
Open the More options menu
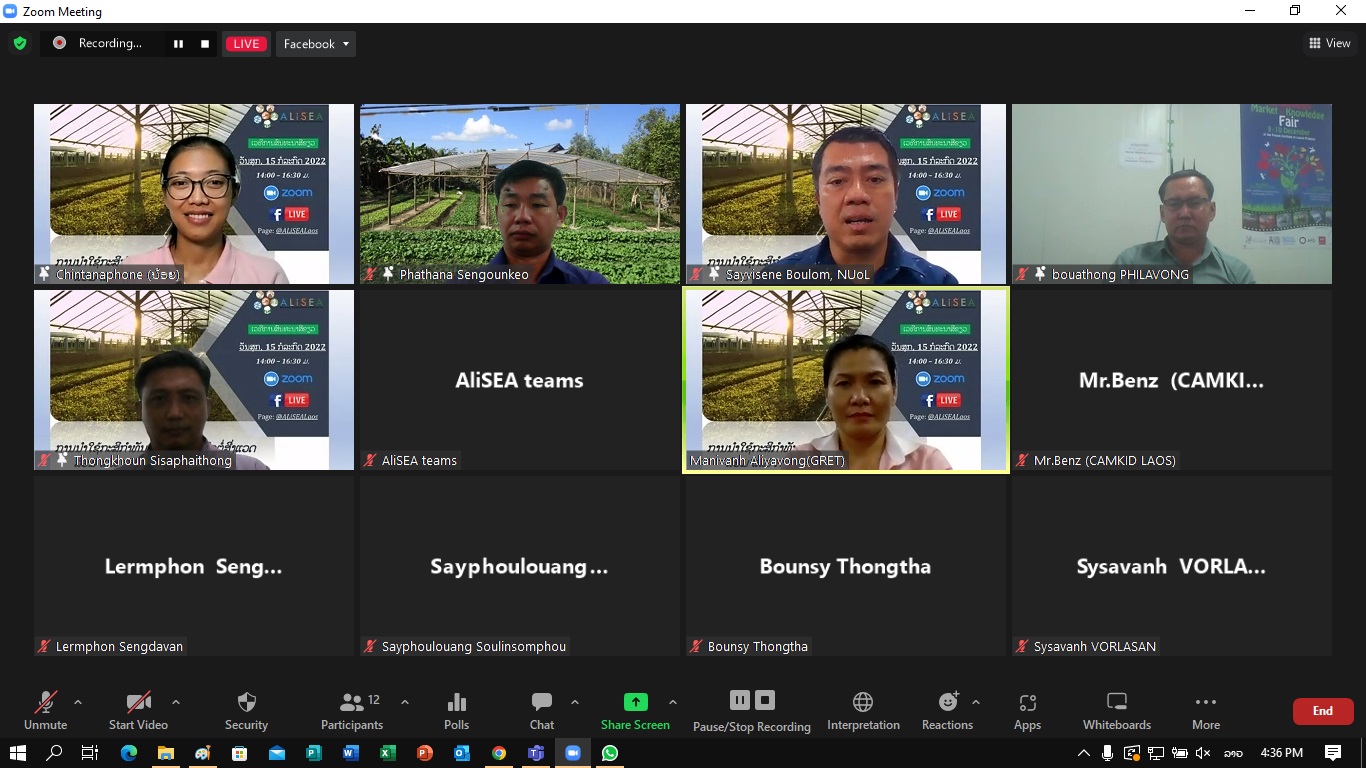tap(1205, 710)
